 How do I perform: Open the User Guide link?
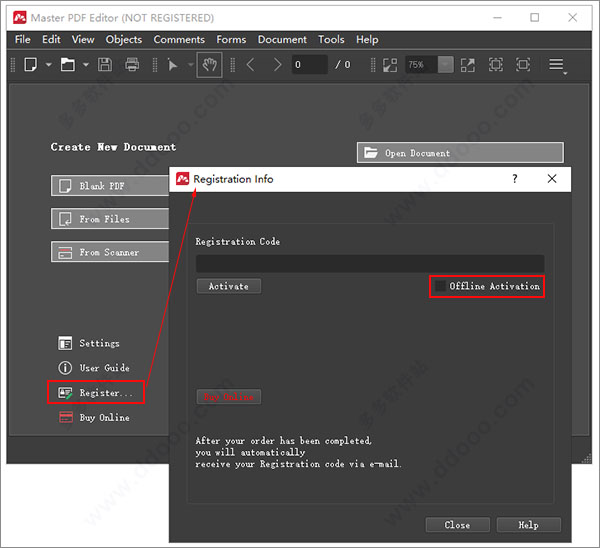click(94, 368)
